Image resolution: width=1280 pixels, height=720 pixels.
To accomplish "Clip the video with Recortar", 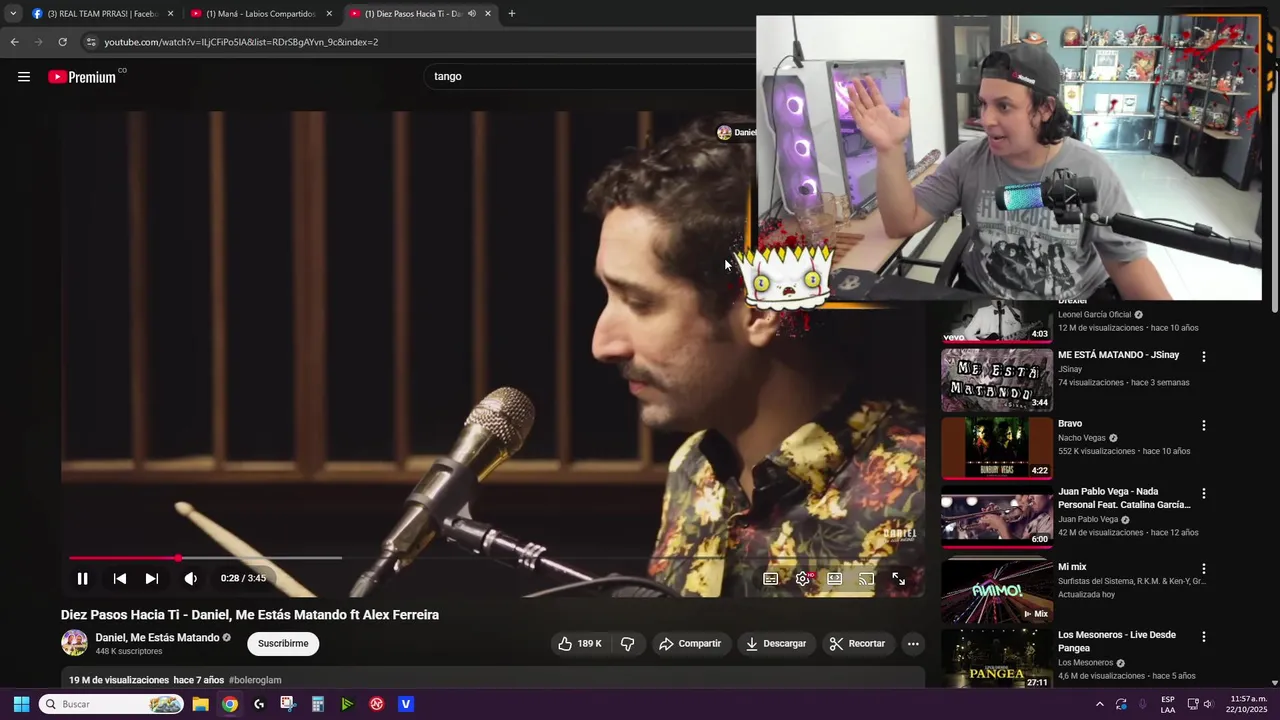I will pos(858,644).
